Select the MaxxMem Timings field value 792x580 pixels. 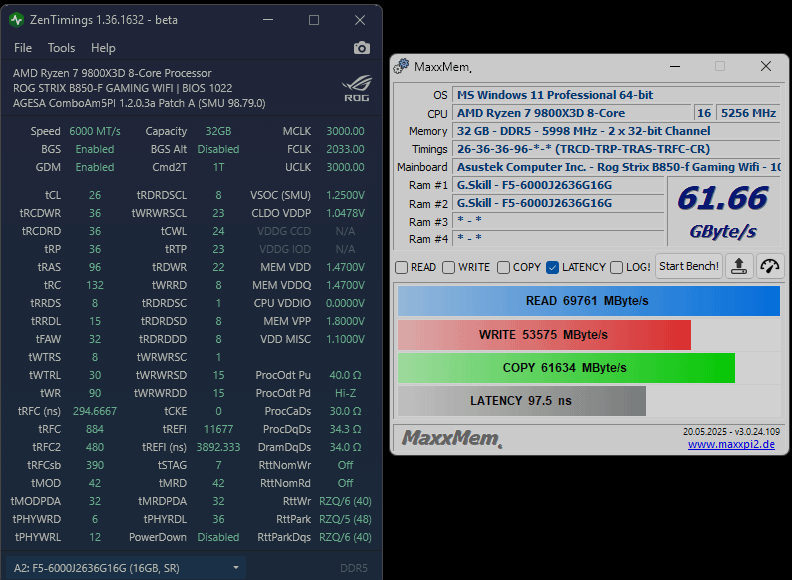coord(616,149)
